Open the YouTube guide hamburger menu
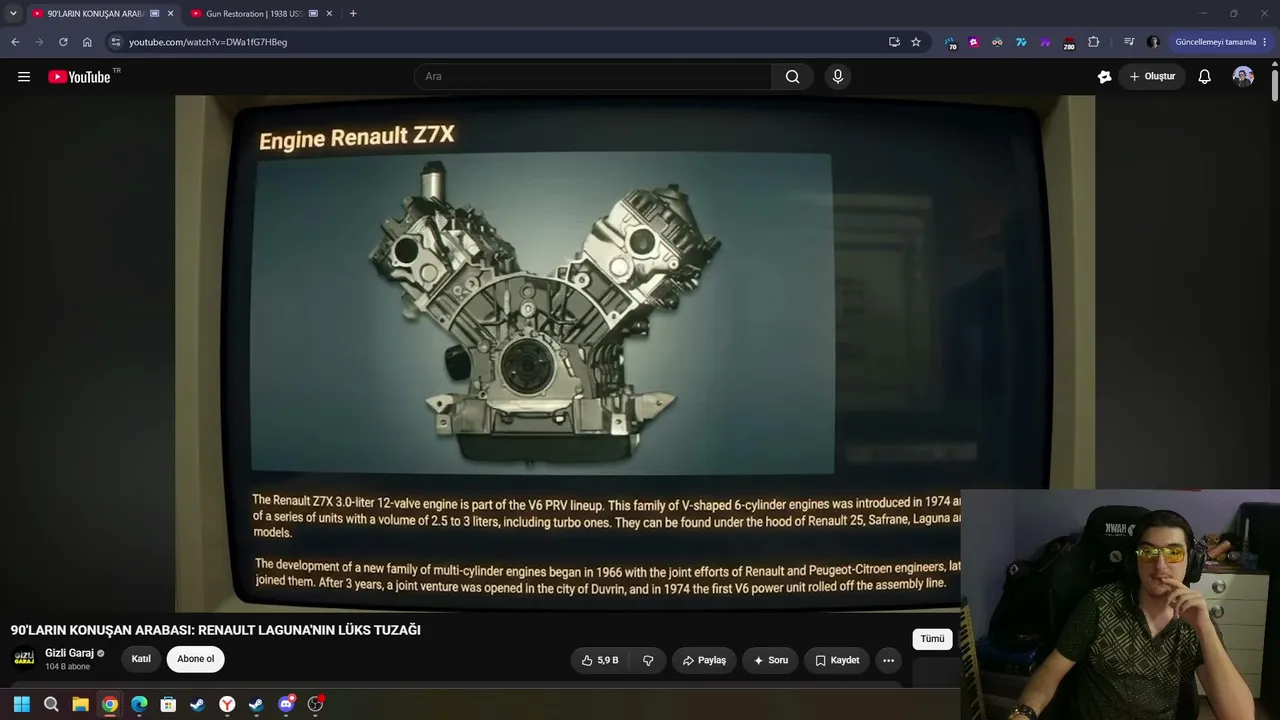 pyautogui.click(x=24, y=77)
